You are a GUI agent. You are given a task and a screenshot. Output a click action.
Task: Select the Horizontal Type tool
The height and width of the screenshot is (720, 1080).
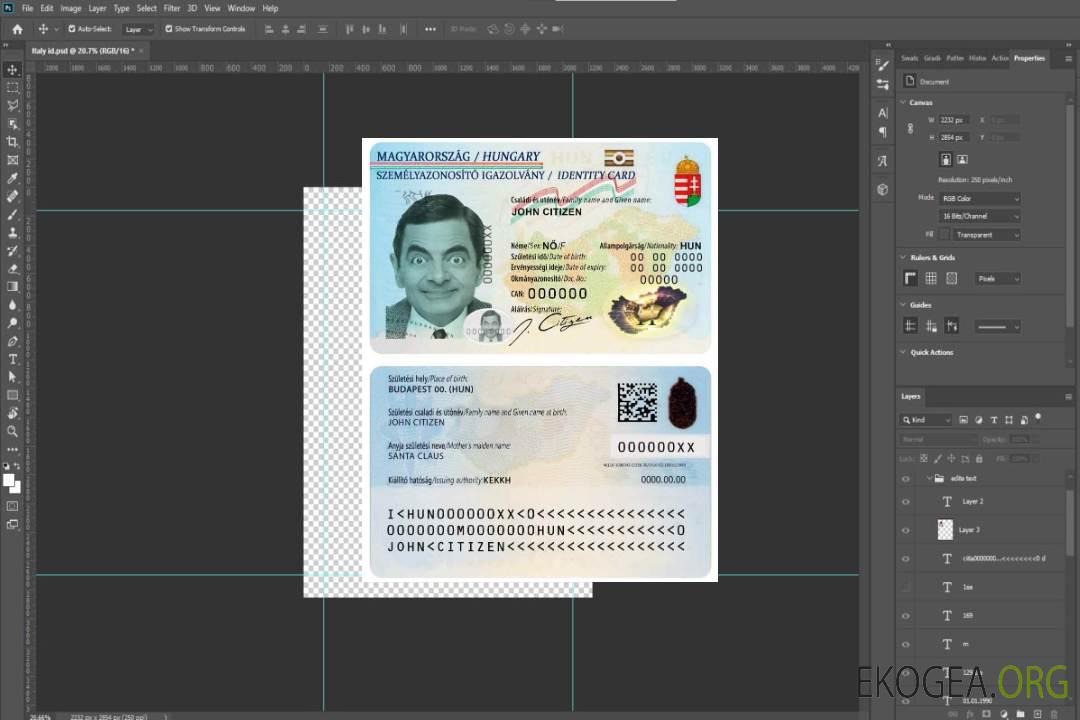(x=12, y=359)
